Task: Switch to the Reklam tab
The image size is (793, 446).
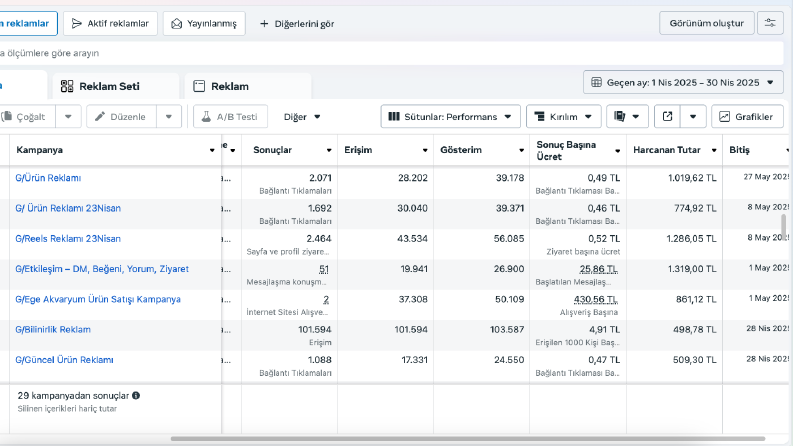Action: 248,86
